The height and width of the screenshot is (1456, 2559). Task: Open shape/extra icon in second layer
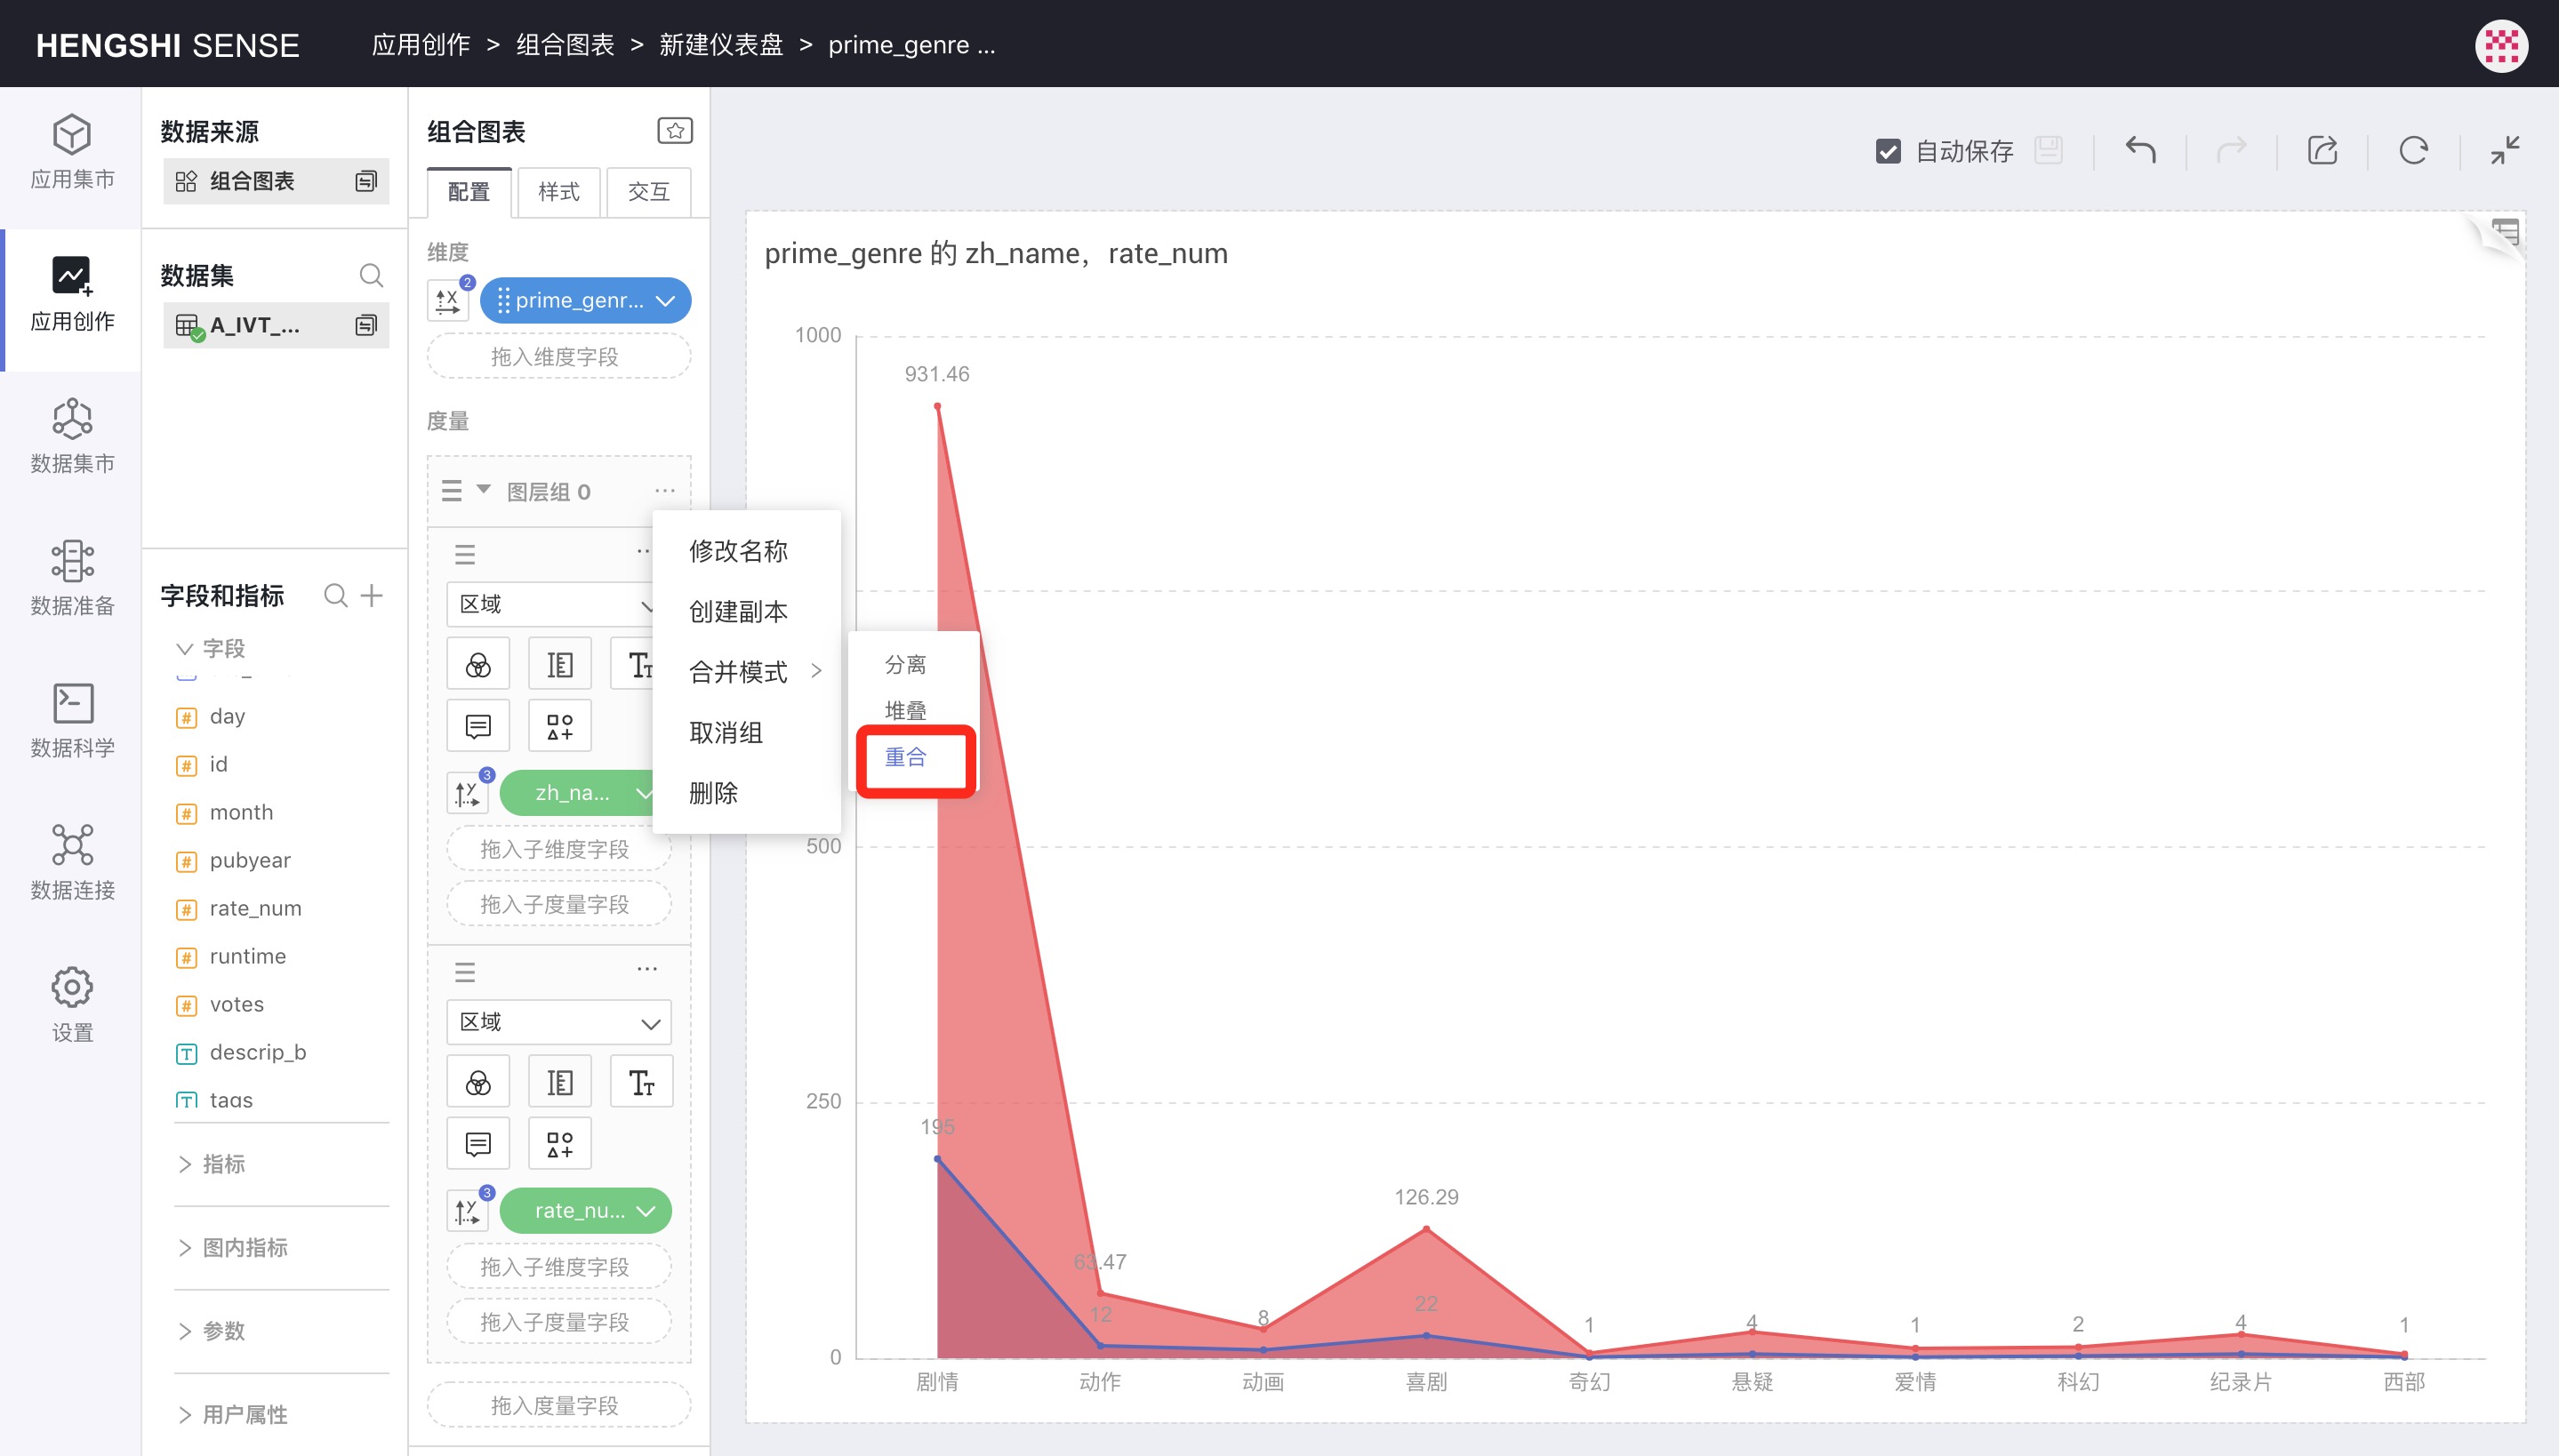(x=560, y=1143)
